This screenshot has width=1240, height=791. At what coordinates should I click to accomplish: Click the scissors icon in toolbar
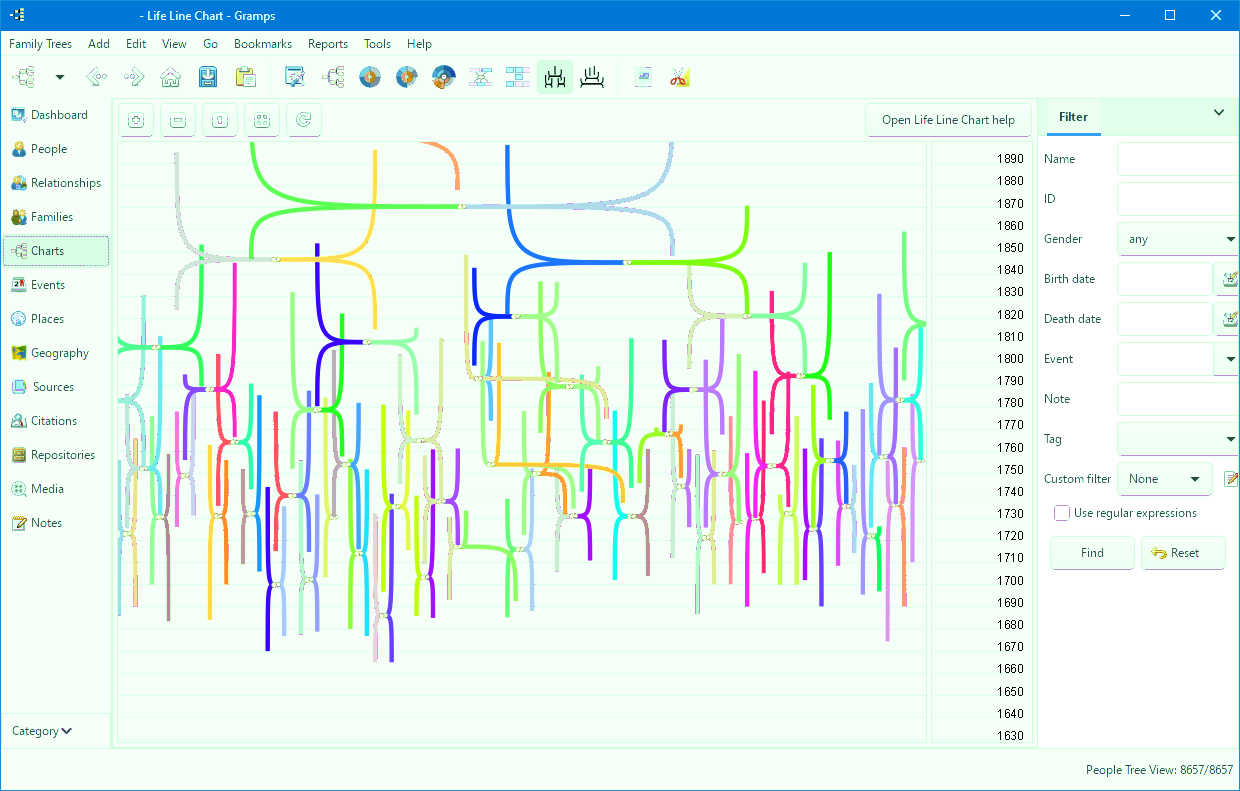click(x=680, y=77)
